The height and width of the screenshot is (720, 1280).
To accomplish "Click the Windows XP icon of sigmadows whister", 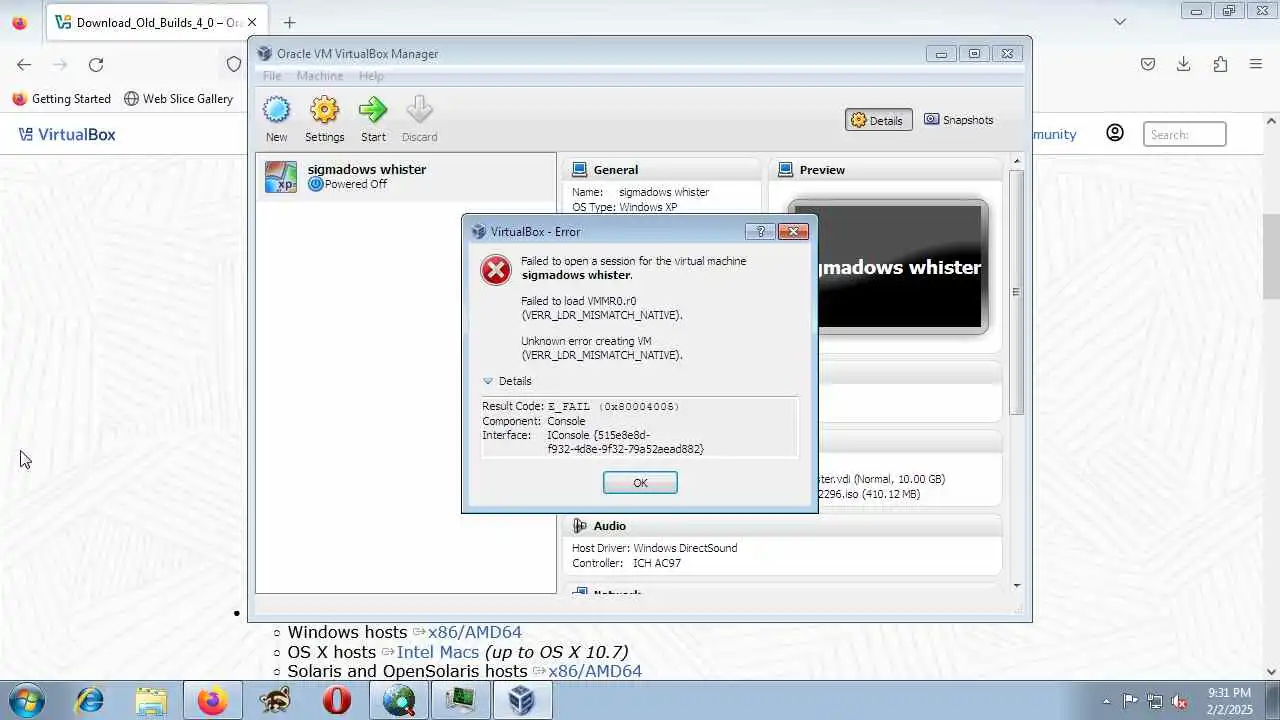I will coord(280,177).
